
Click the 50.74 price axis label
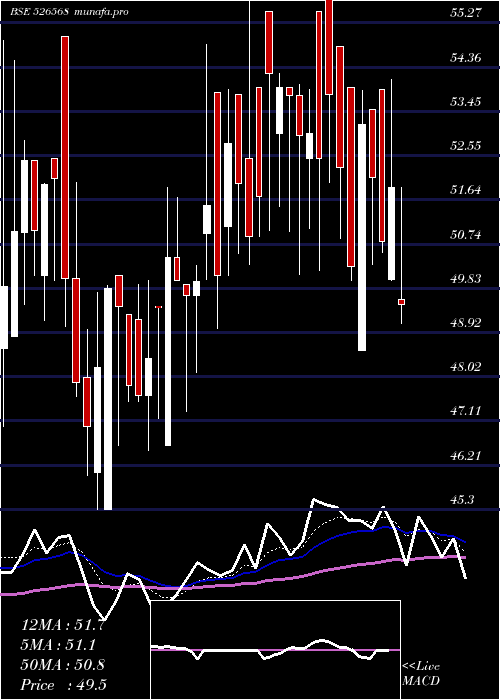coord(466,234)
